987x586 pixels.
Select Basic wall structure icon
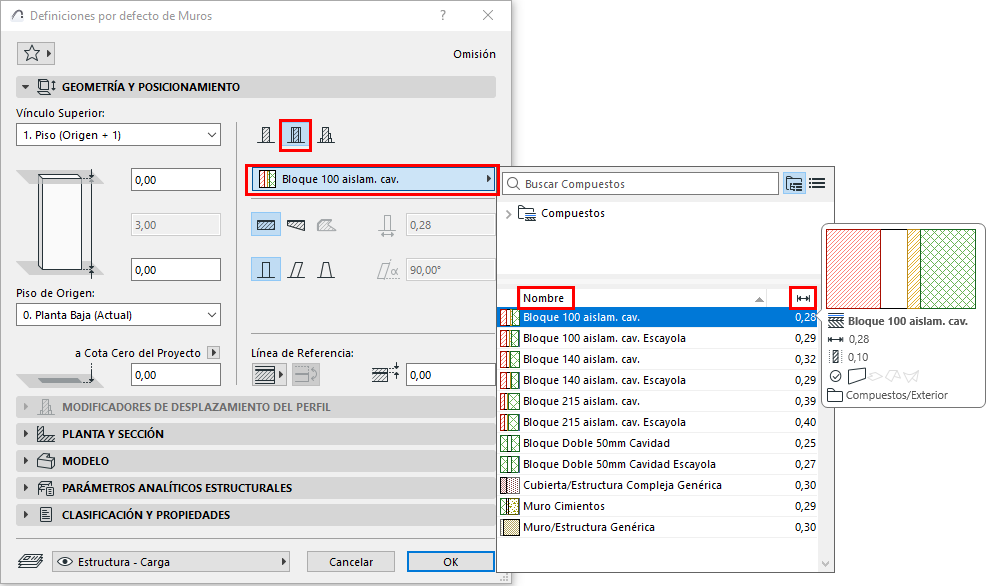(266, 135)
